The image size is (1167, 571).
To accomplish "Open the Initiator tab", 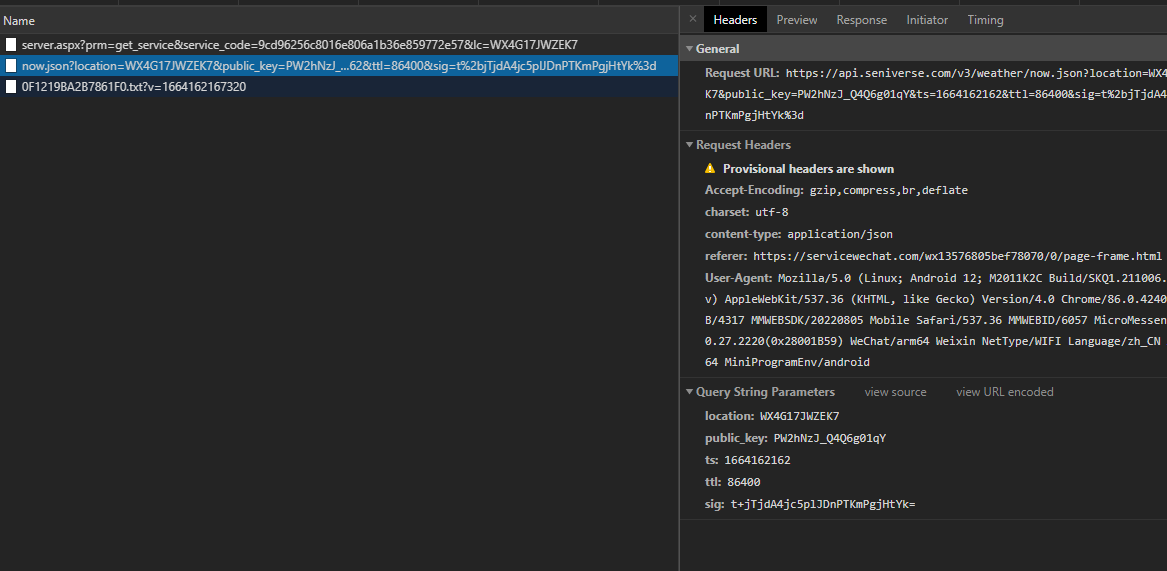I will click(x=927, y=20).
